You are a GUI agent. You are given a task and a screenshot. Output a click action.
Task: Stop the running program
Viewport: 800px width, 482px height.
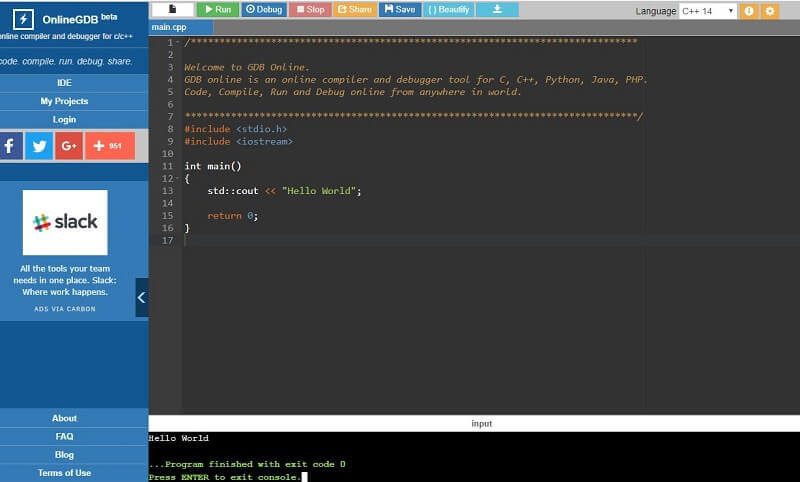310,9
